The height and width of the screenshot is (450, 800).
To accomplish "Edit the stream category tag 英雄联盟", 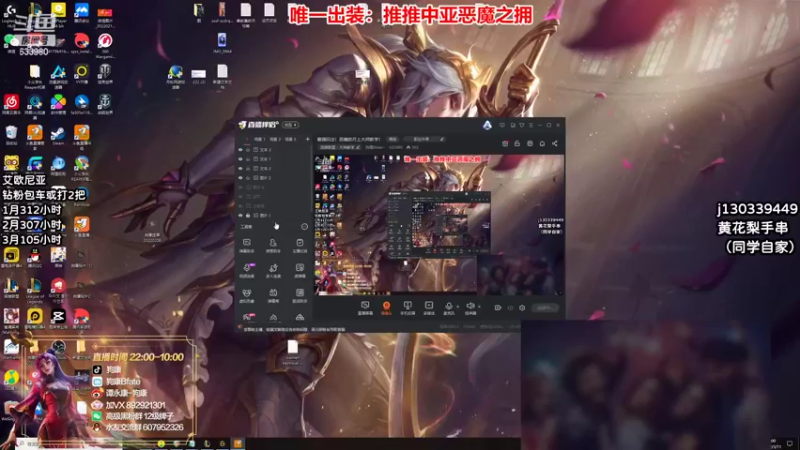I will coord(340,147).
